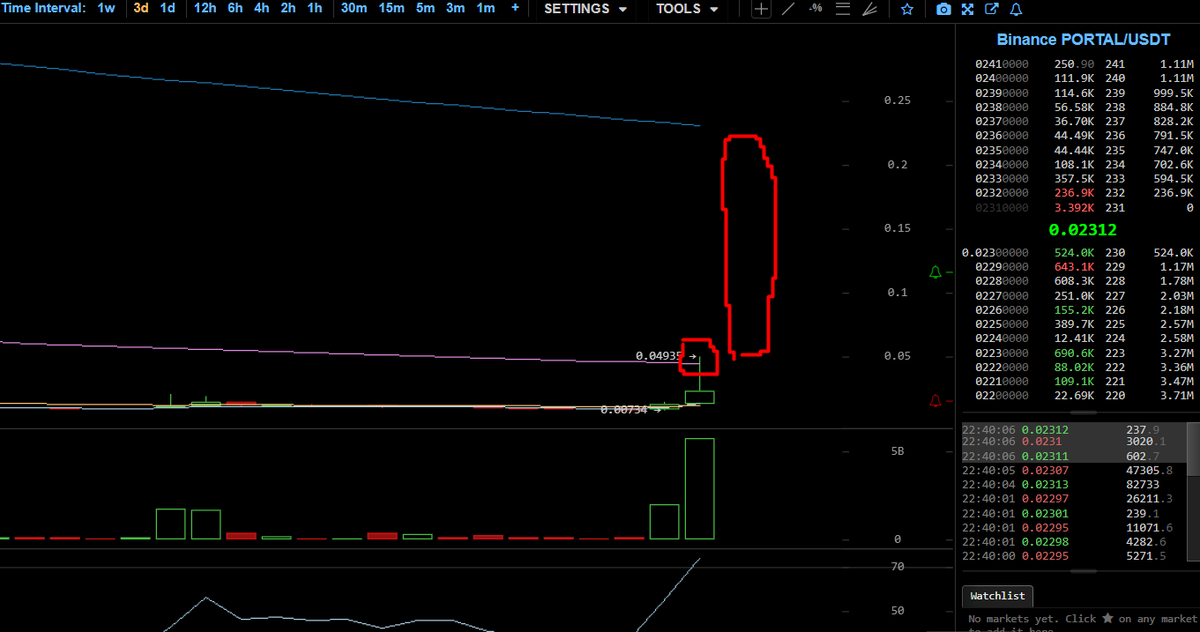Screen dimensions: 1200x632
Task: Click ask row 236.9K at price 232
Action: tap(1078, 193)
